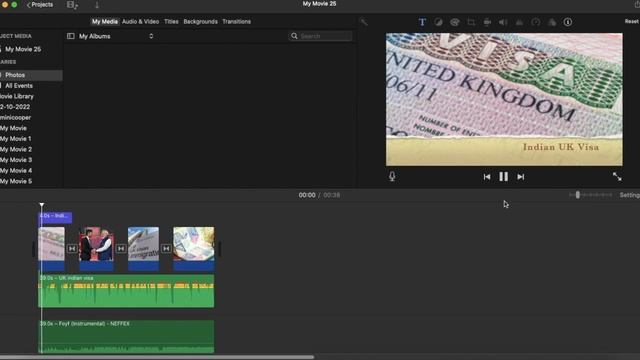Record a voiceover with the microphone
Screen dimensions: 640x360
392,176
